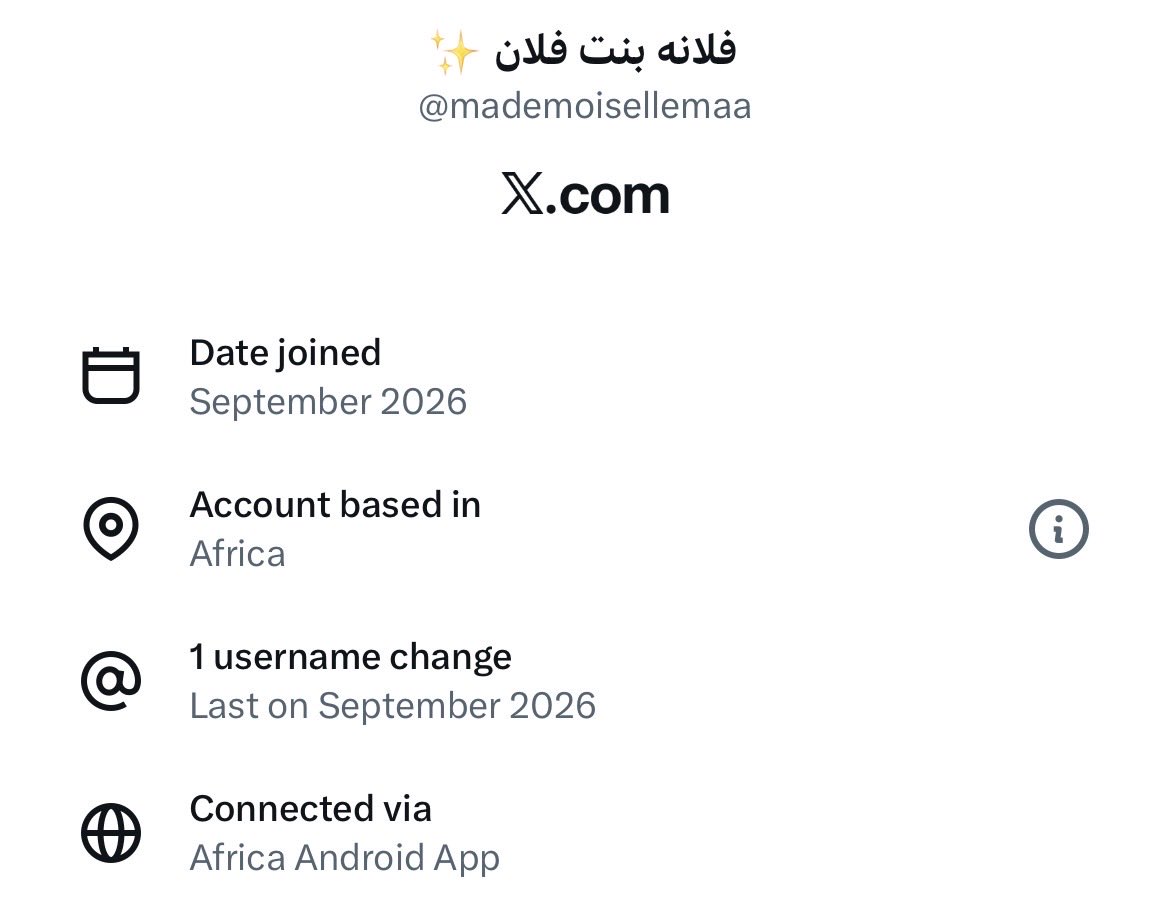Select the Account based in label
Image resolution: width=1170 pixels, height=914 pixels.
(x=335, y=504)
